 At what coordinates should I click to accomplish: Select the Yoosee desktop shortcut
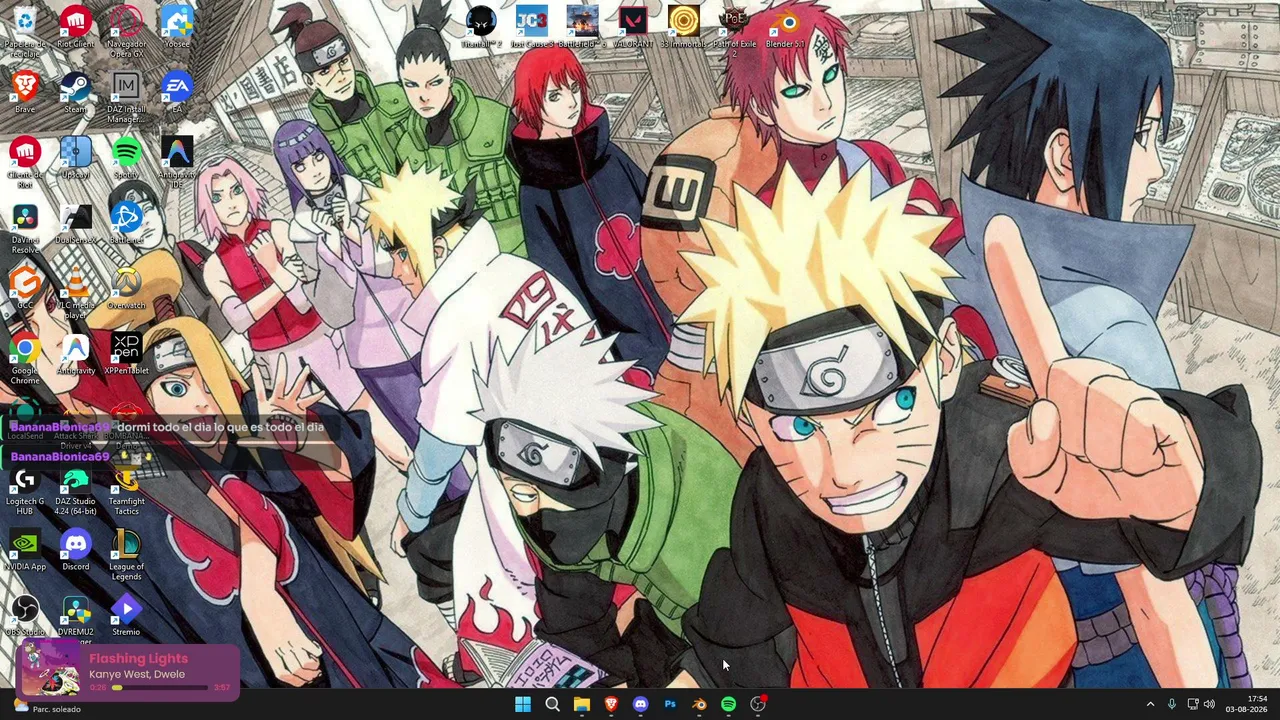(177, 27)
